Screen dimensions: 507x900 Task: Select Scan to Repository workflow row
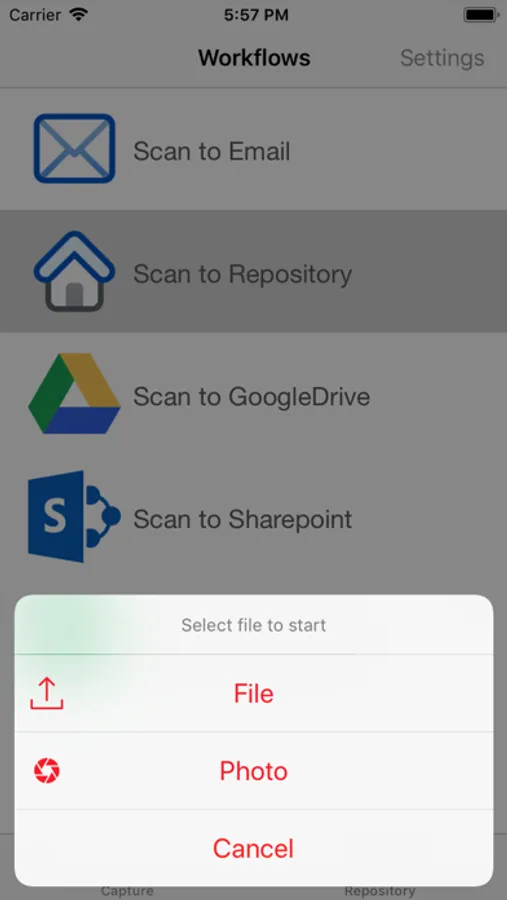pos(253,271)
